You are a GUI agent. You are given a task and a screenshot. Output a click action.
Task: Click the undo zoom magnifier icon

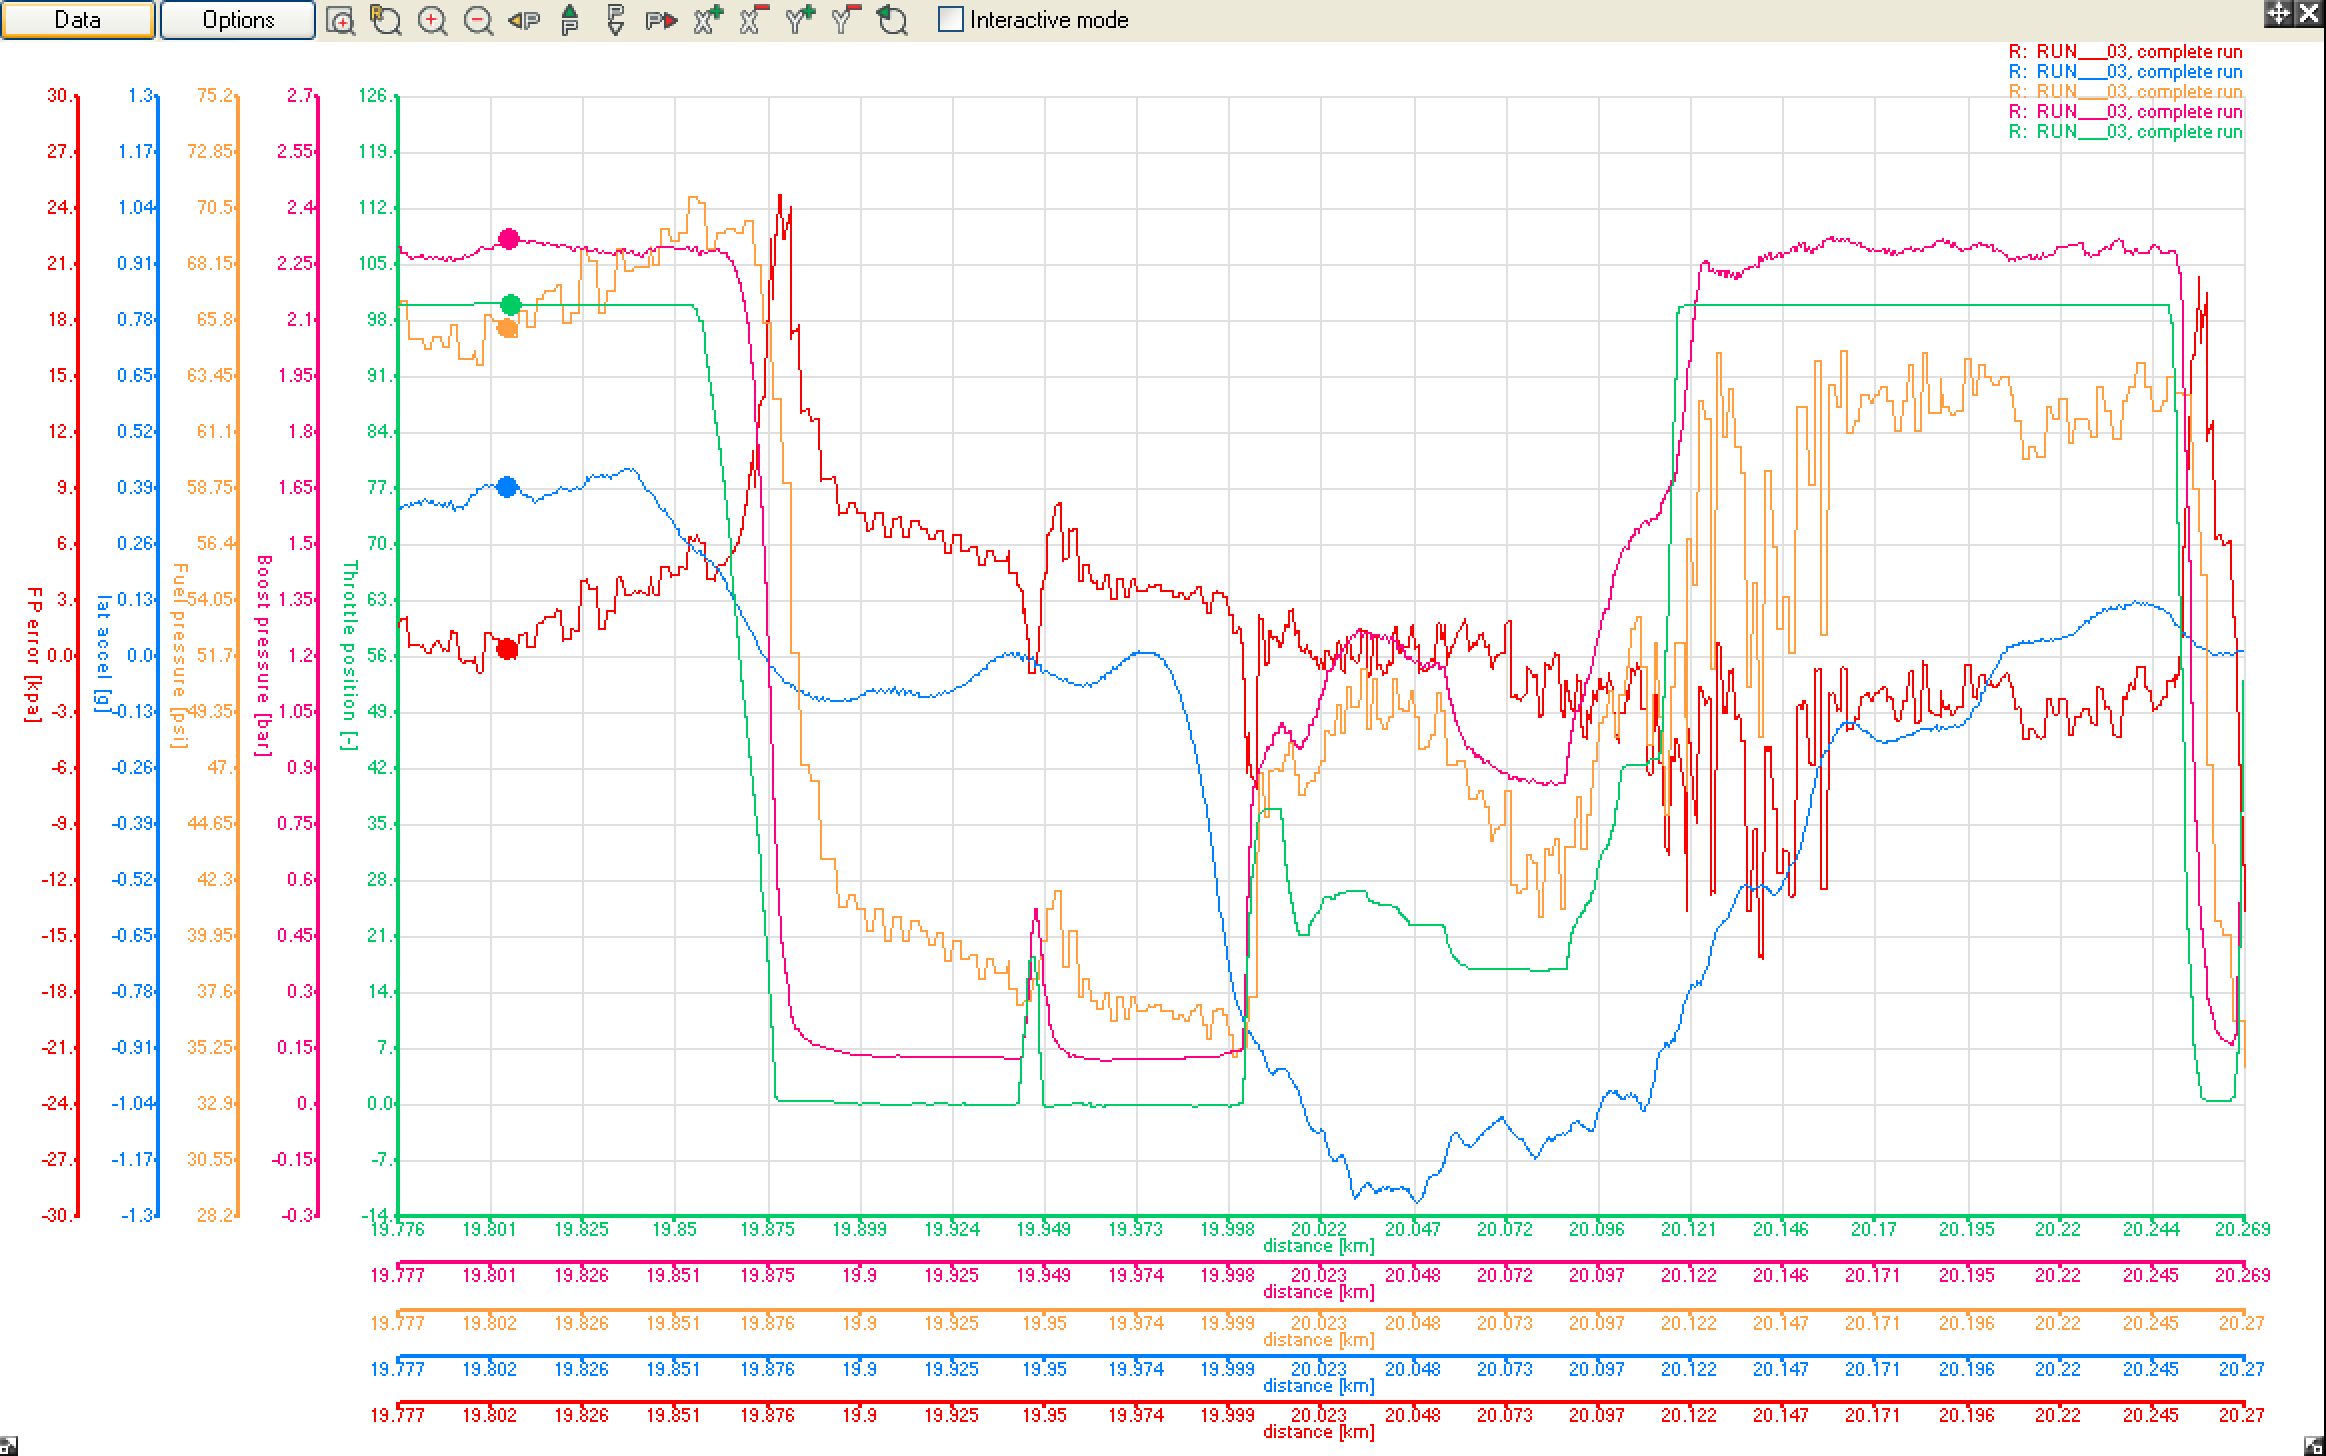892,20
